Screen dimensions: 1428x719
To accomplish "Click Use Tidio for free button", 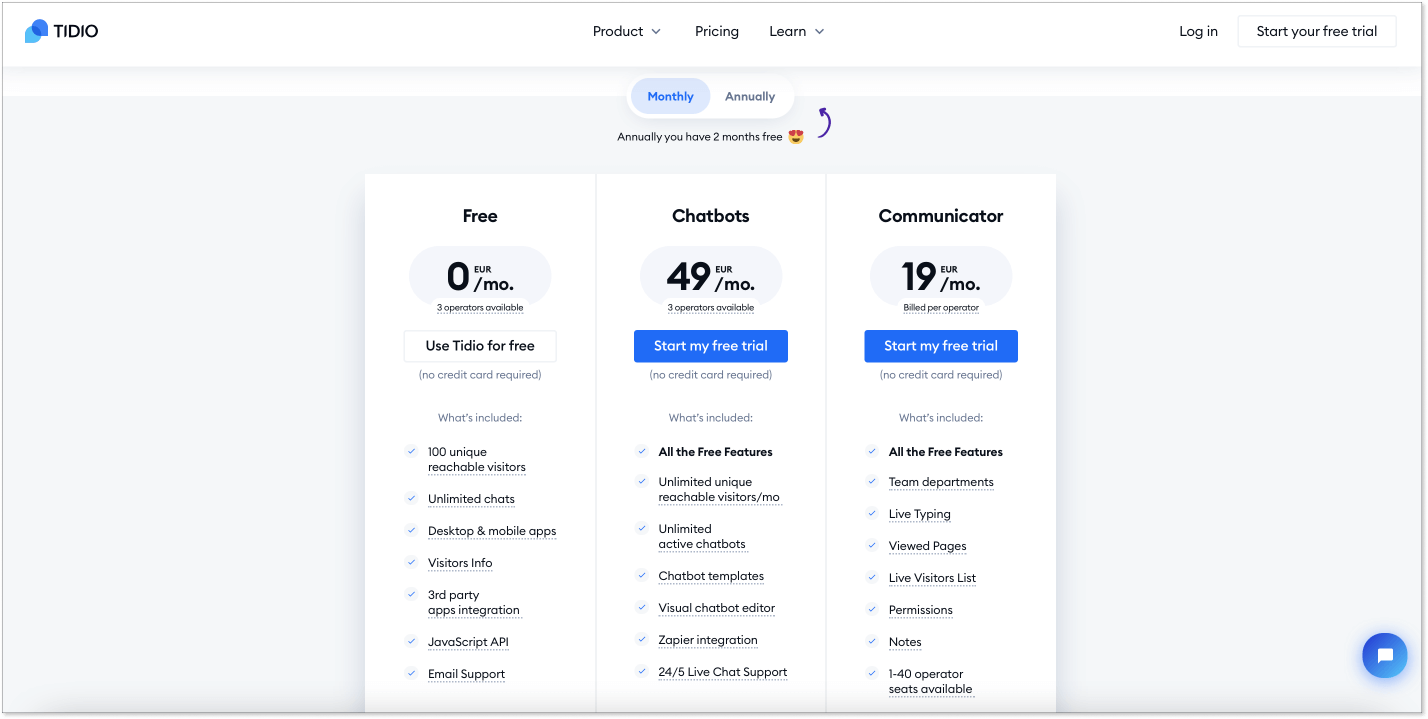I will tap(480, 346).
